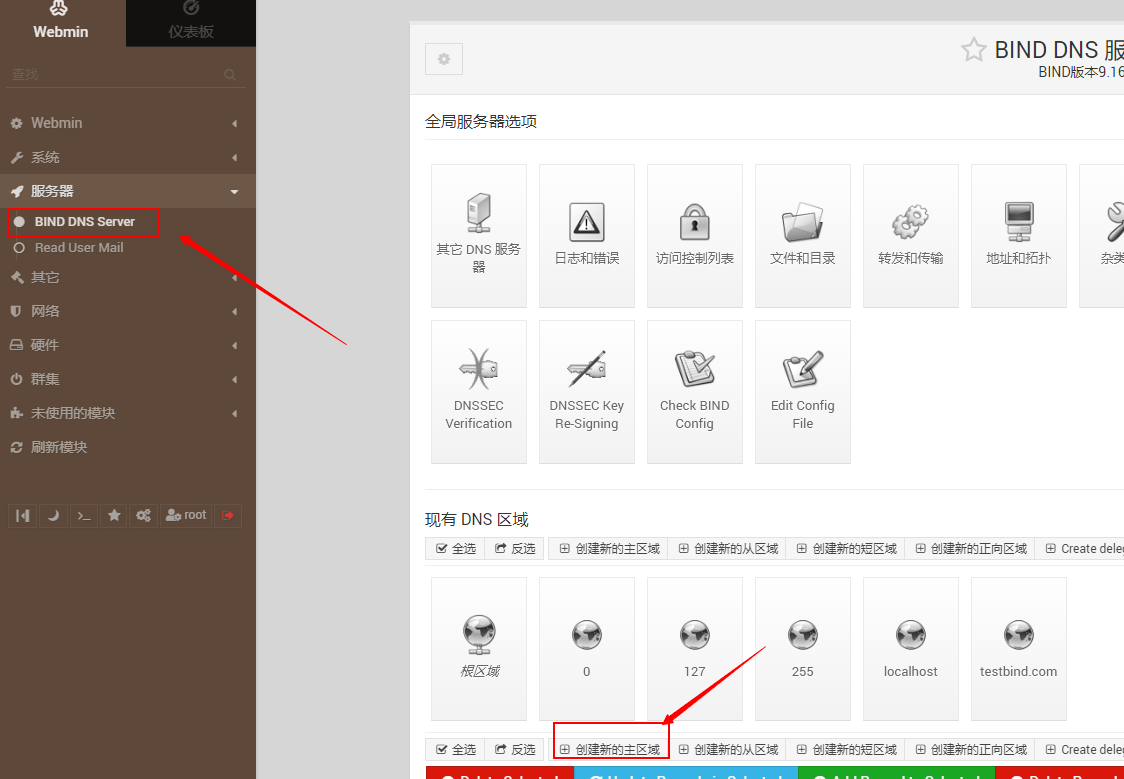The width and height of the screenshot is (1124, 779).
Task: Expand the 群集 category in sidebar
Action: (128, 379)
